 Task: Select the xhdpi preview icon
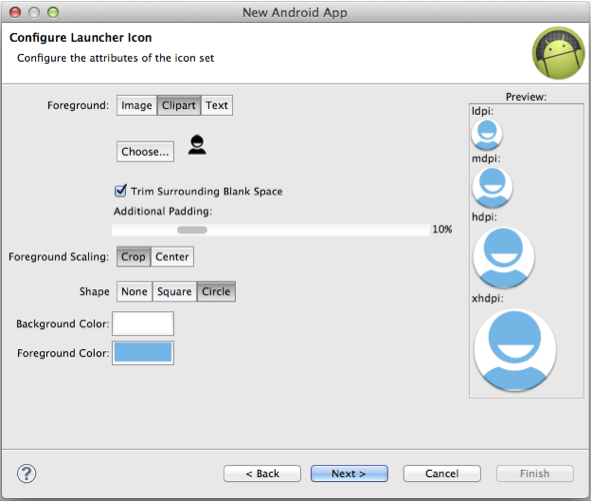(514, 350)
